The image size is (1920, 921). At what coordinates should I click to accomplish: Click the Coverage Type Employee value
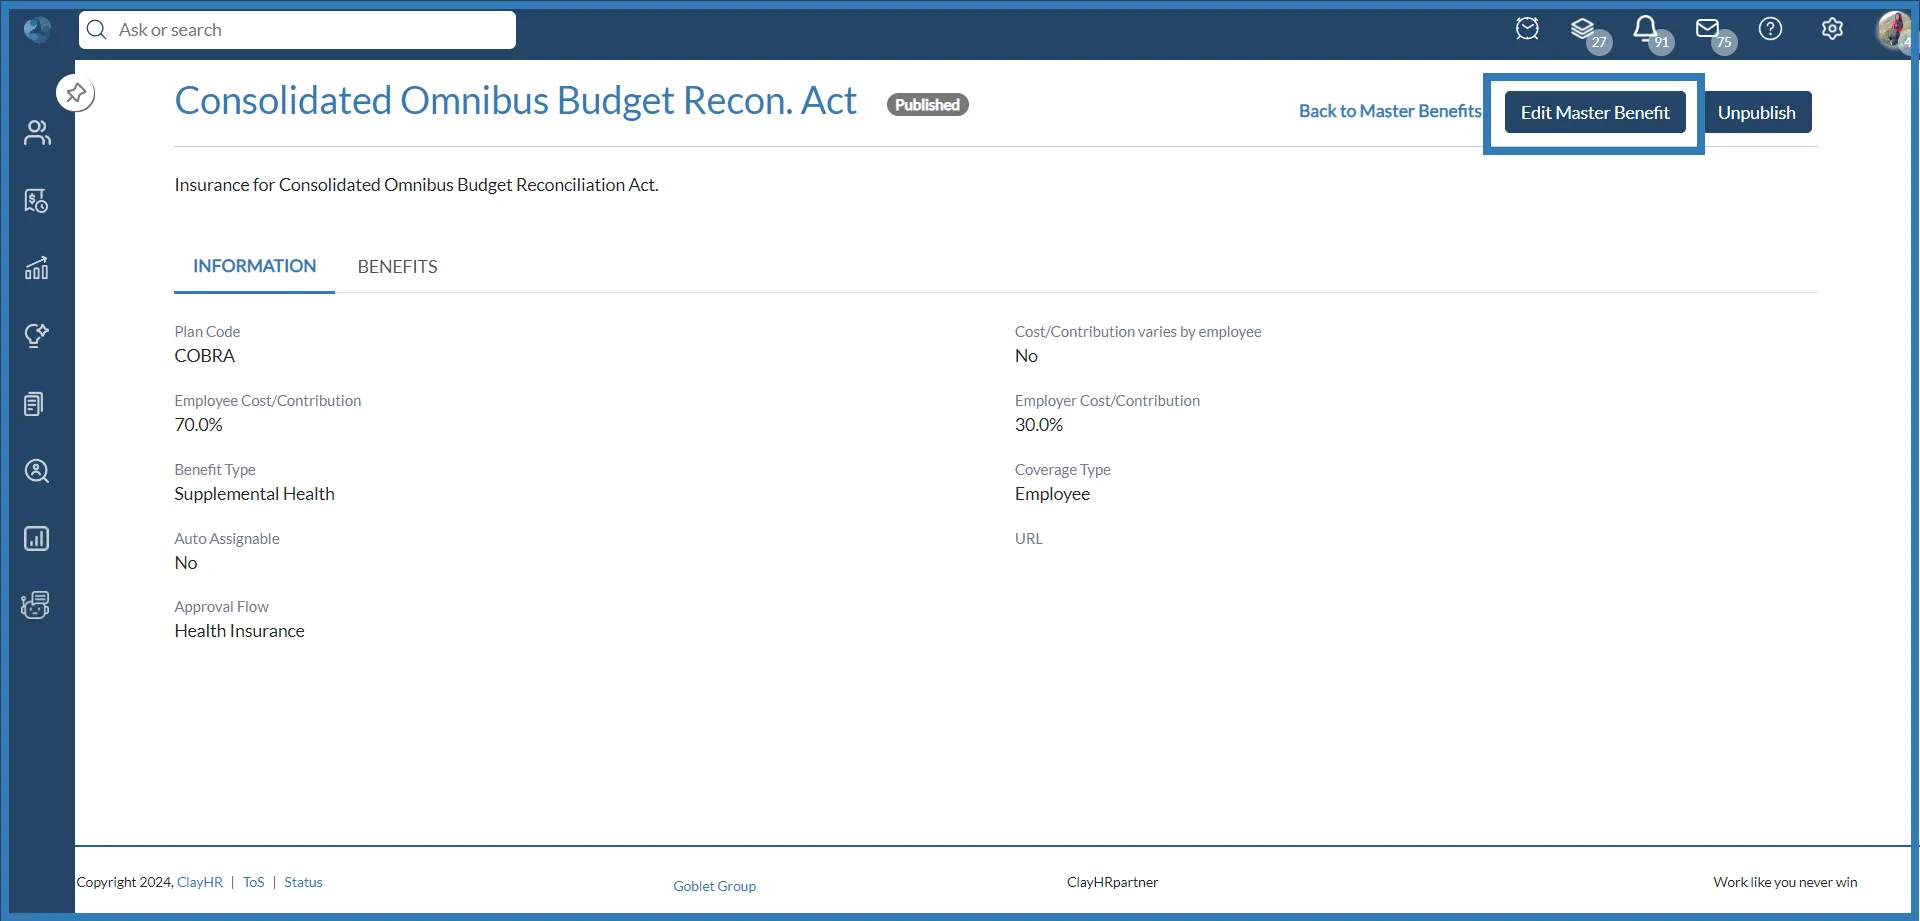(x=1052, y=494)
